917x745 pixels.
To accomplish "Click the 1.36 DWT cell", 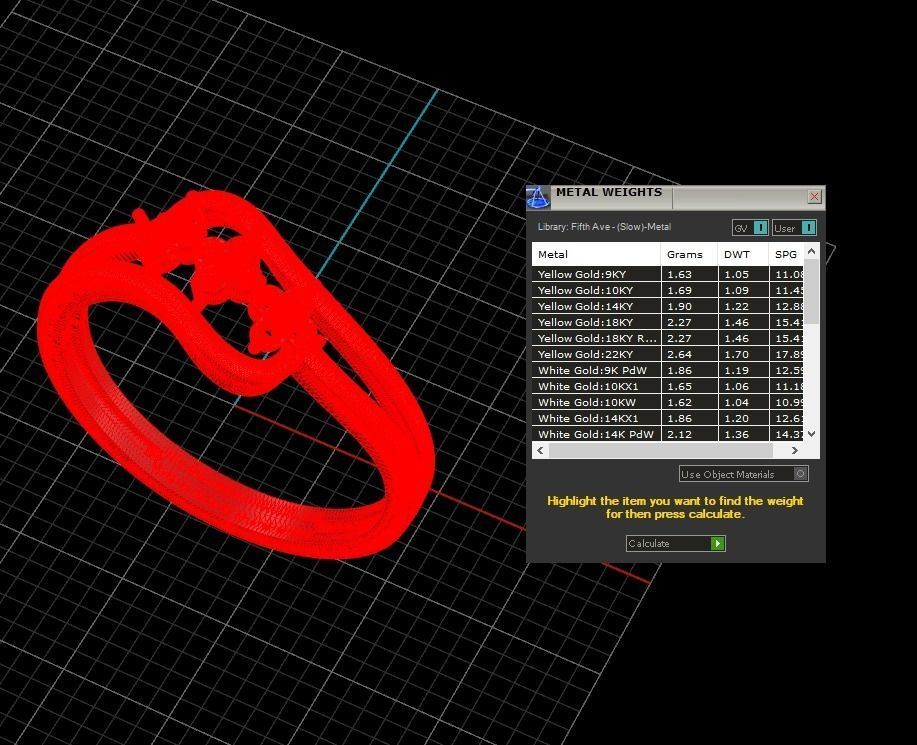I will pyautogui.click(x=743, y=434).
